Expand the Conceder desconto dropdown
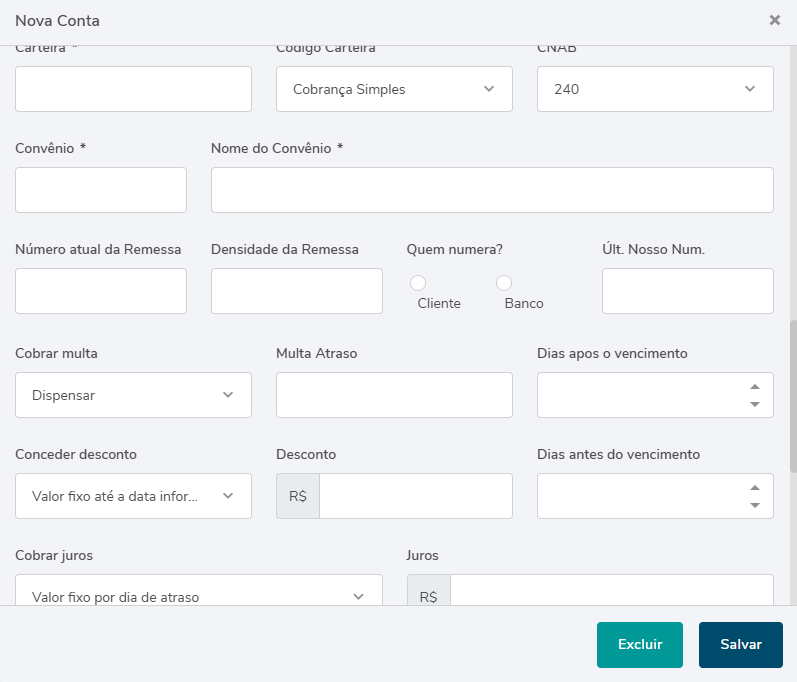 click(x=133, y=496)
